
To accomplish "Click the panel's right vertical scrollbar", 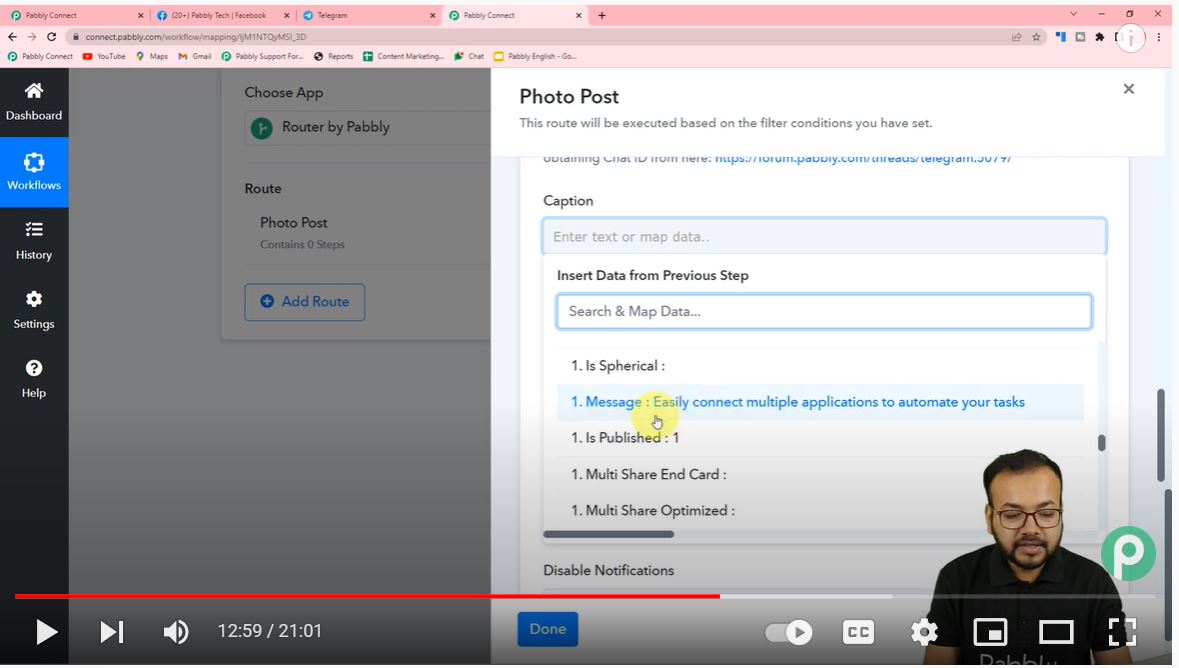I will (x=1162, y=435).
